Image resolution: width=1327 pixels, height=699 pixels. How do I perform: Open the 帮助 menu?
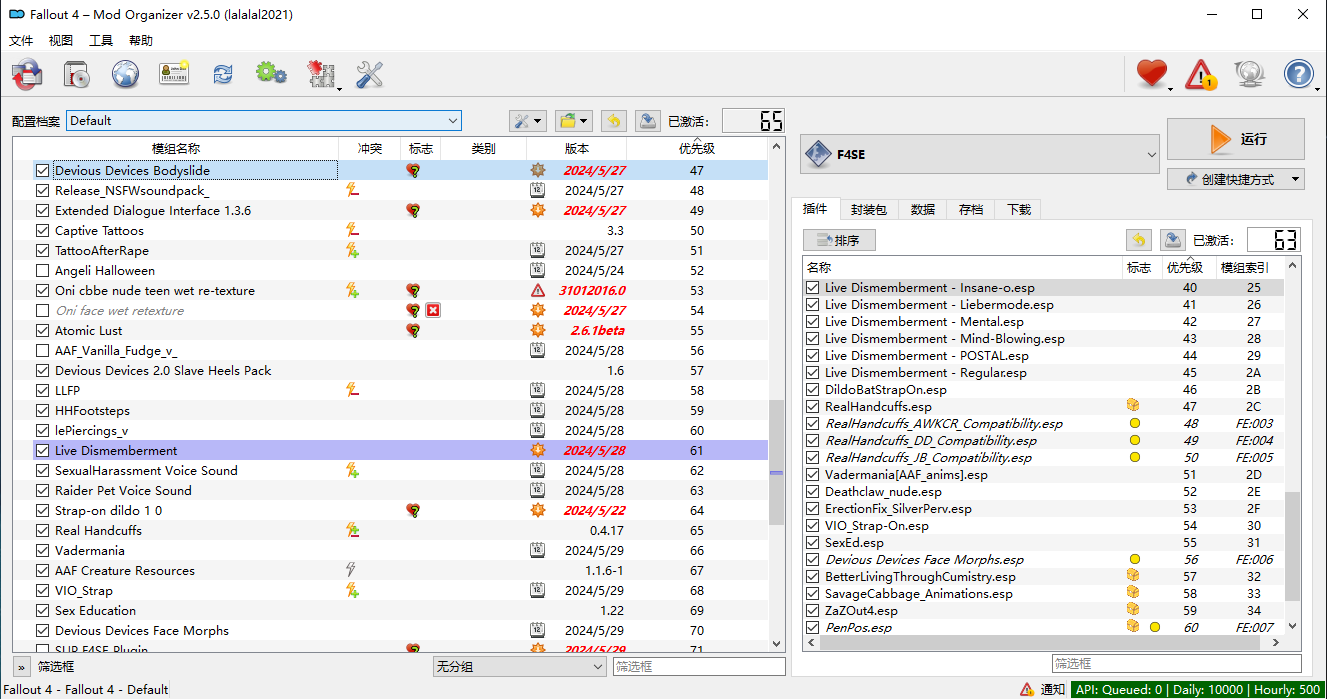[x=141, y=41]
